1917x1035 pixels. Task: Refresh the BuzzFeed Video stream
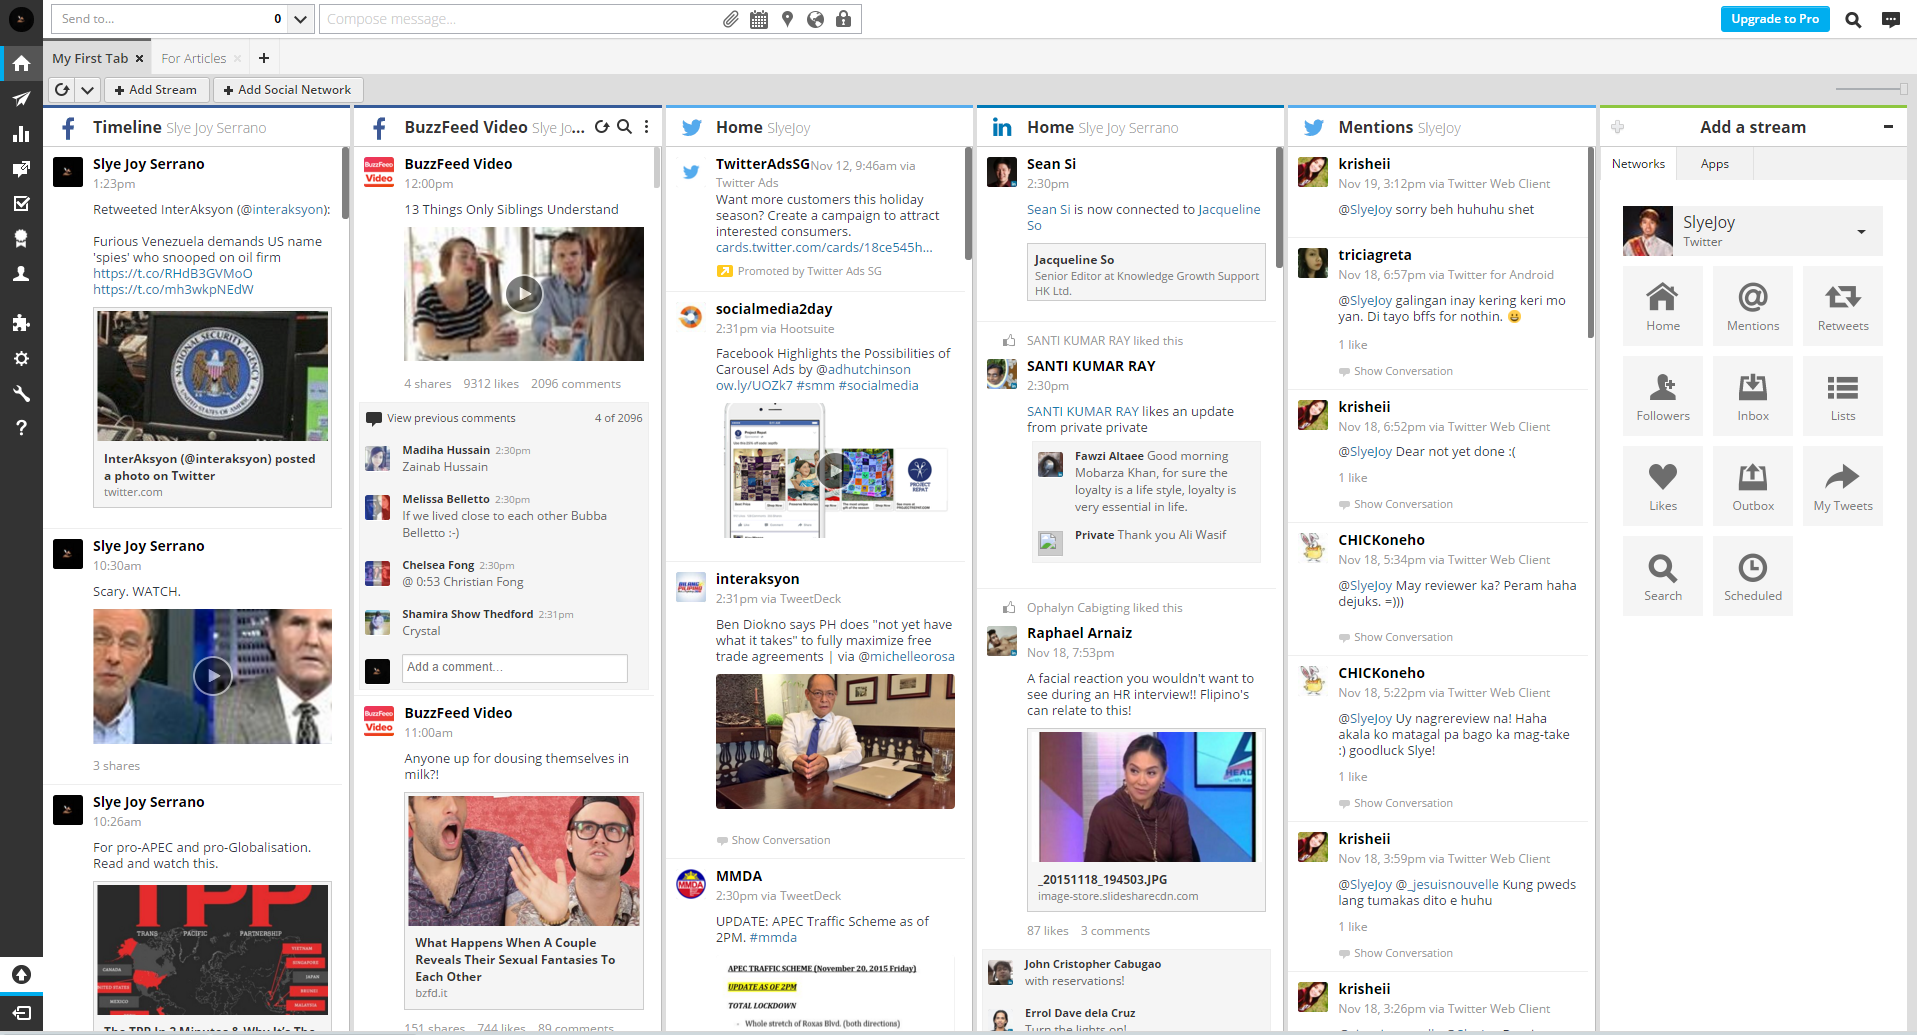(602, 127)
